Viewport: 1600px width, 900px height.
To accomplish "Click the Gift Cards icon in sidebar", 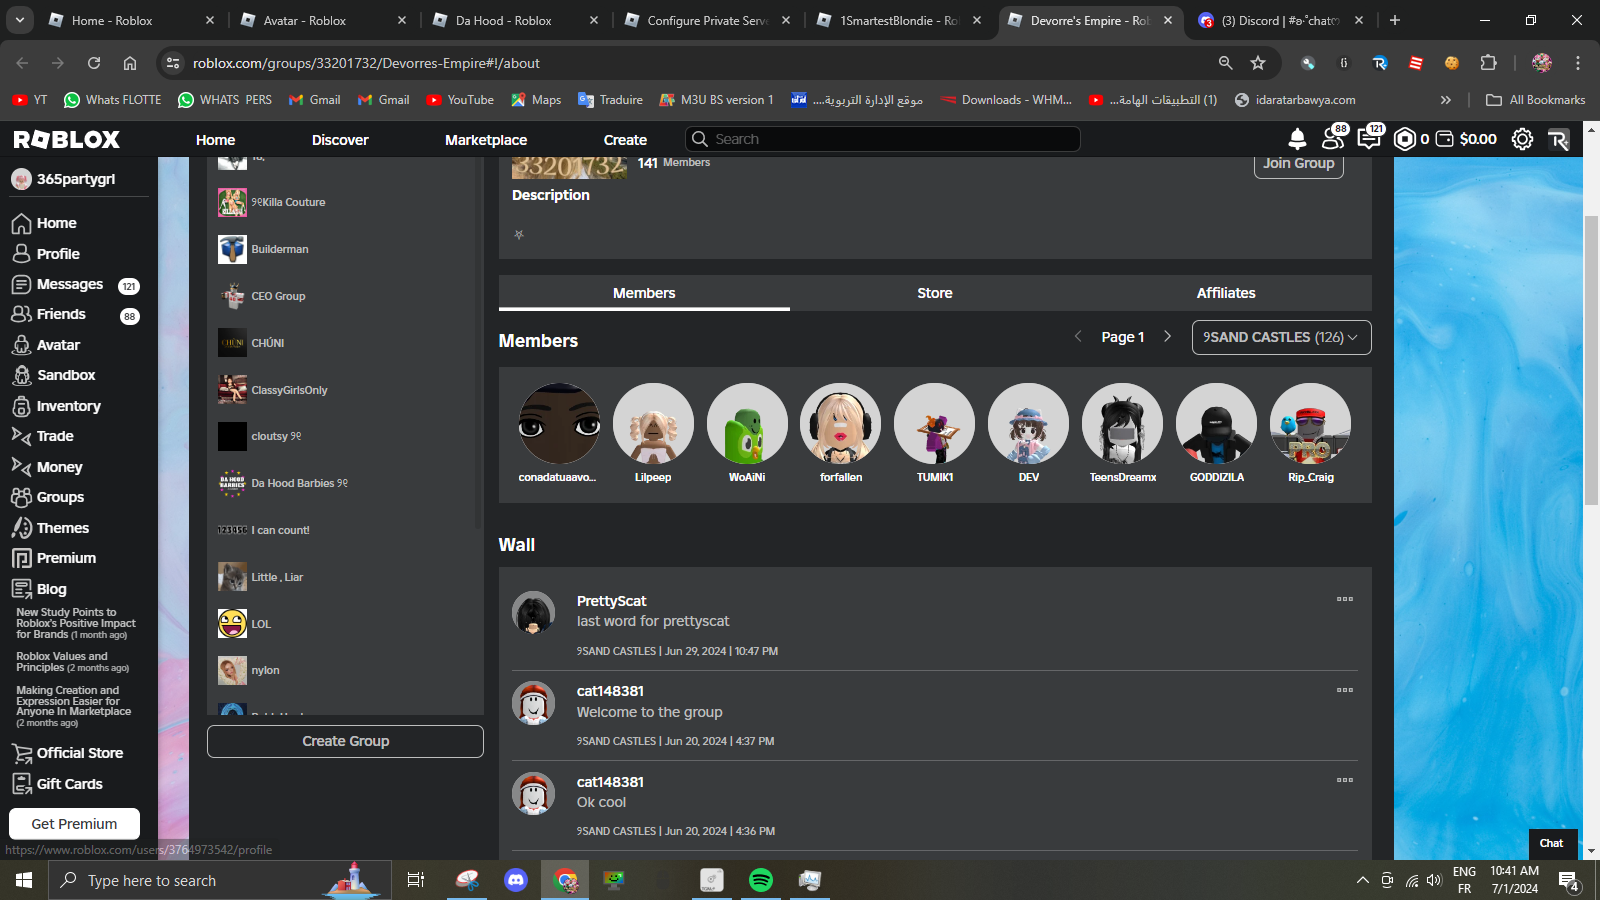I will coord(21,784).
